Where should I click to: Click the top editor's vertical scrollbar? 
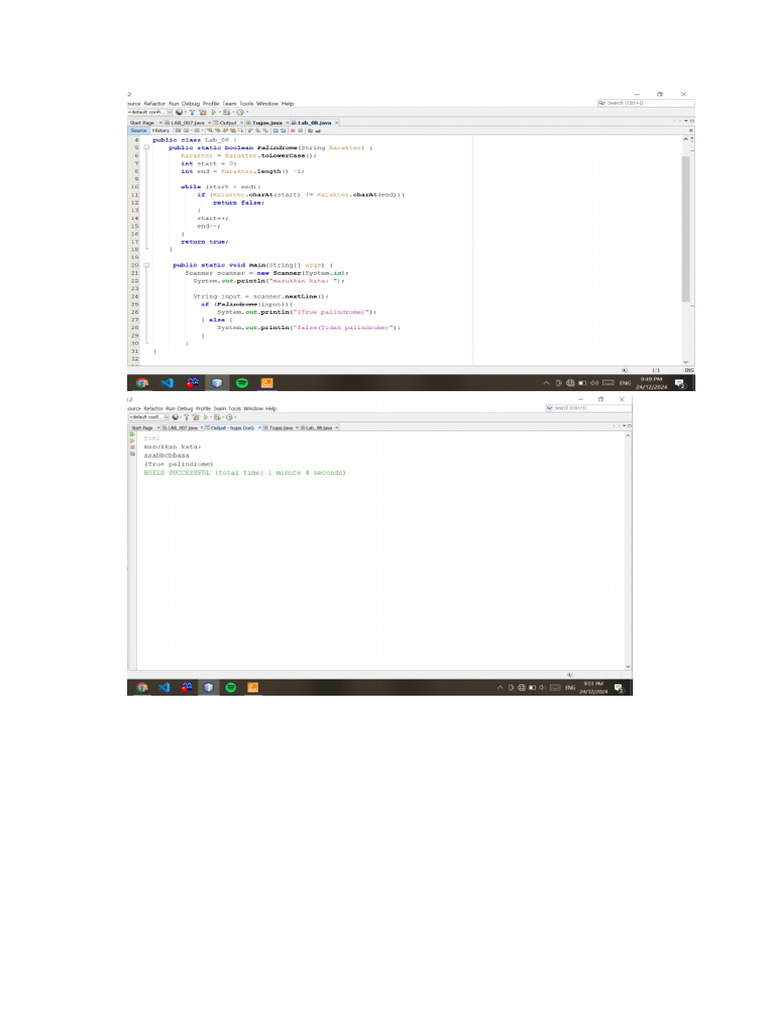(685, 228)
